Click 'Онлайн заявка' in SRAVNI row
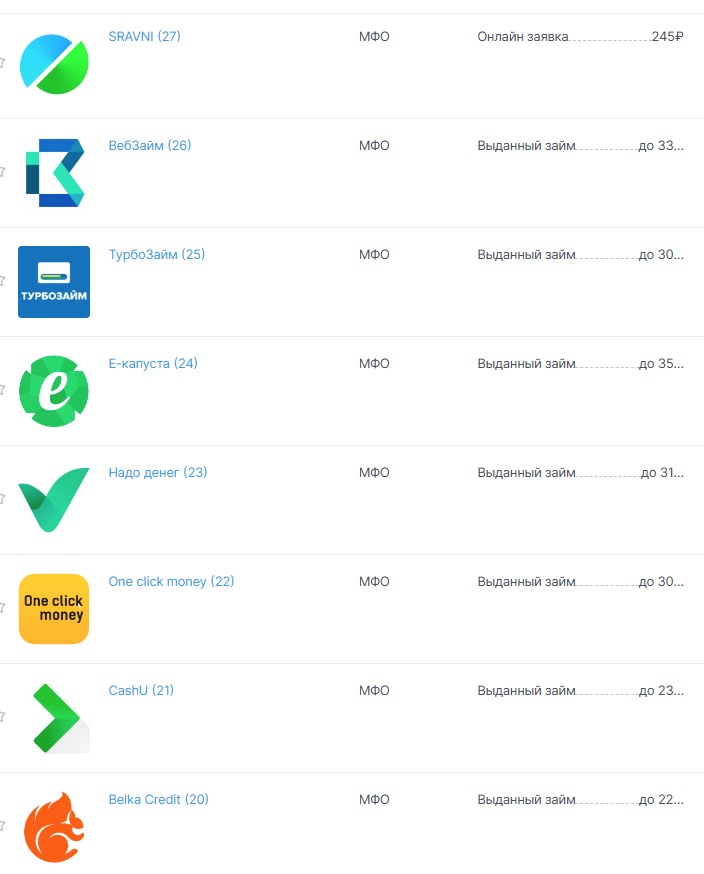This screenshot has width=704, height=874. pyautogui.click(x=523, y=37)
